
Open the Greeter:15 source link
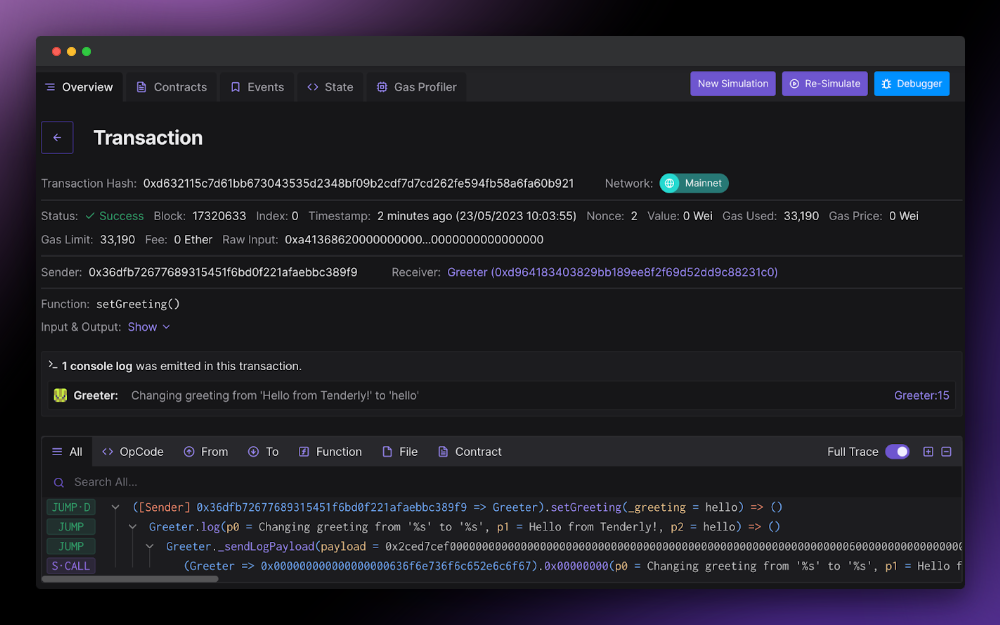[921, 395]
